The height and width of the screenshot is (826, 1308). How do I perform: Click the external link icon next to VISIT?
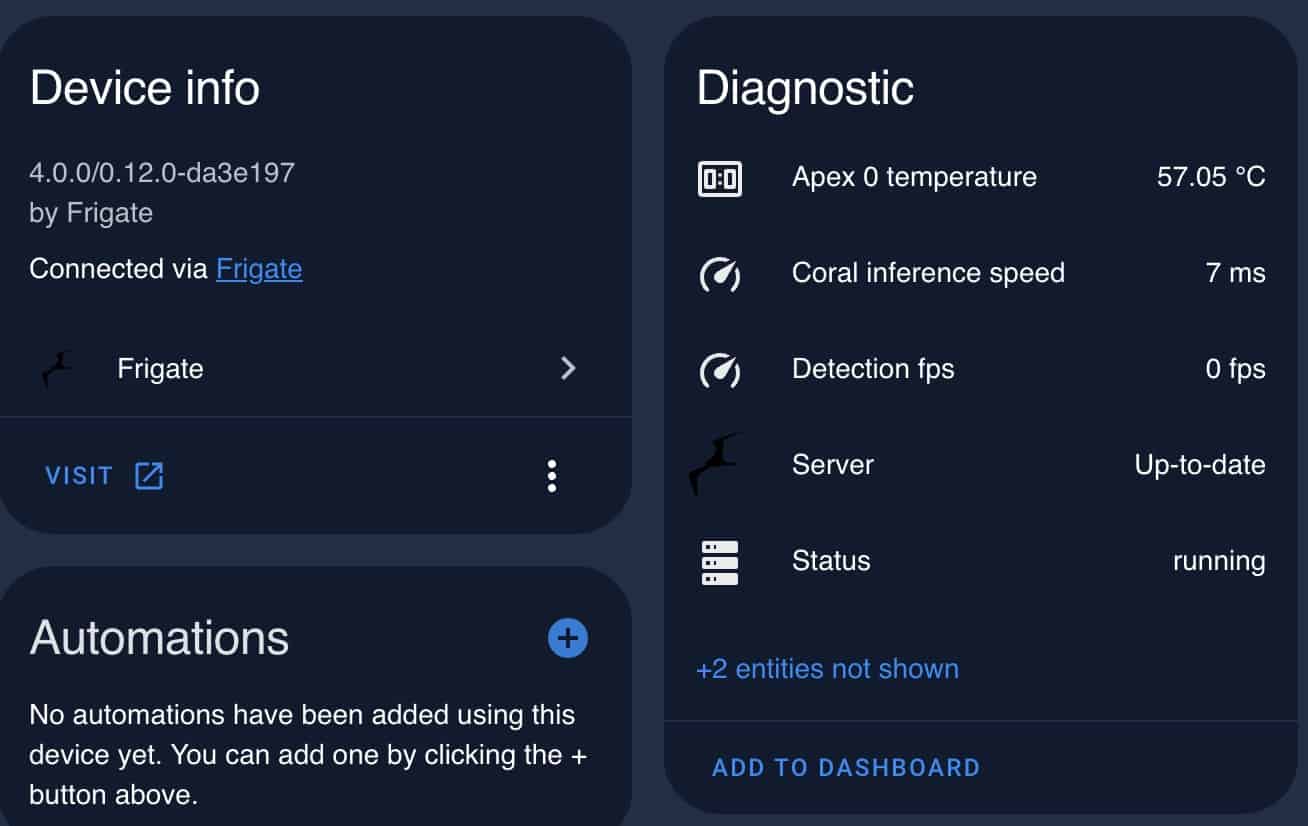tap(149, 476)
